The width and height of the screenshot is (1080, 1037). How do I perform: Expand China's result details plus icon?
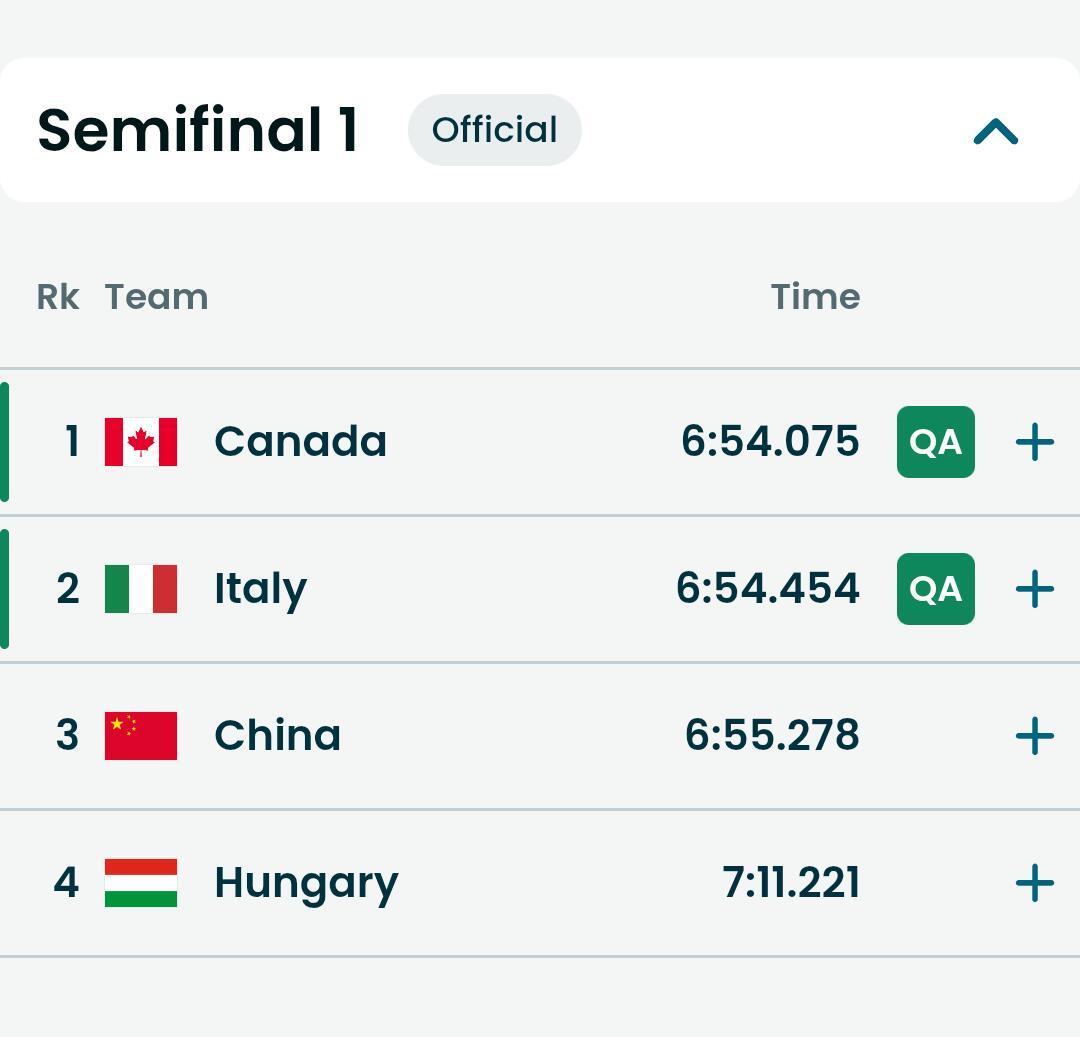click(x=1034, y=736)
